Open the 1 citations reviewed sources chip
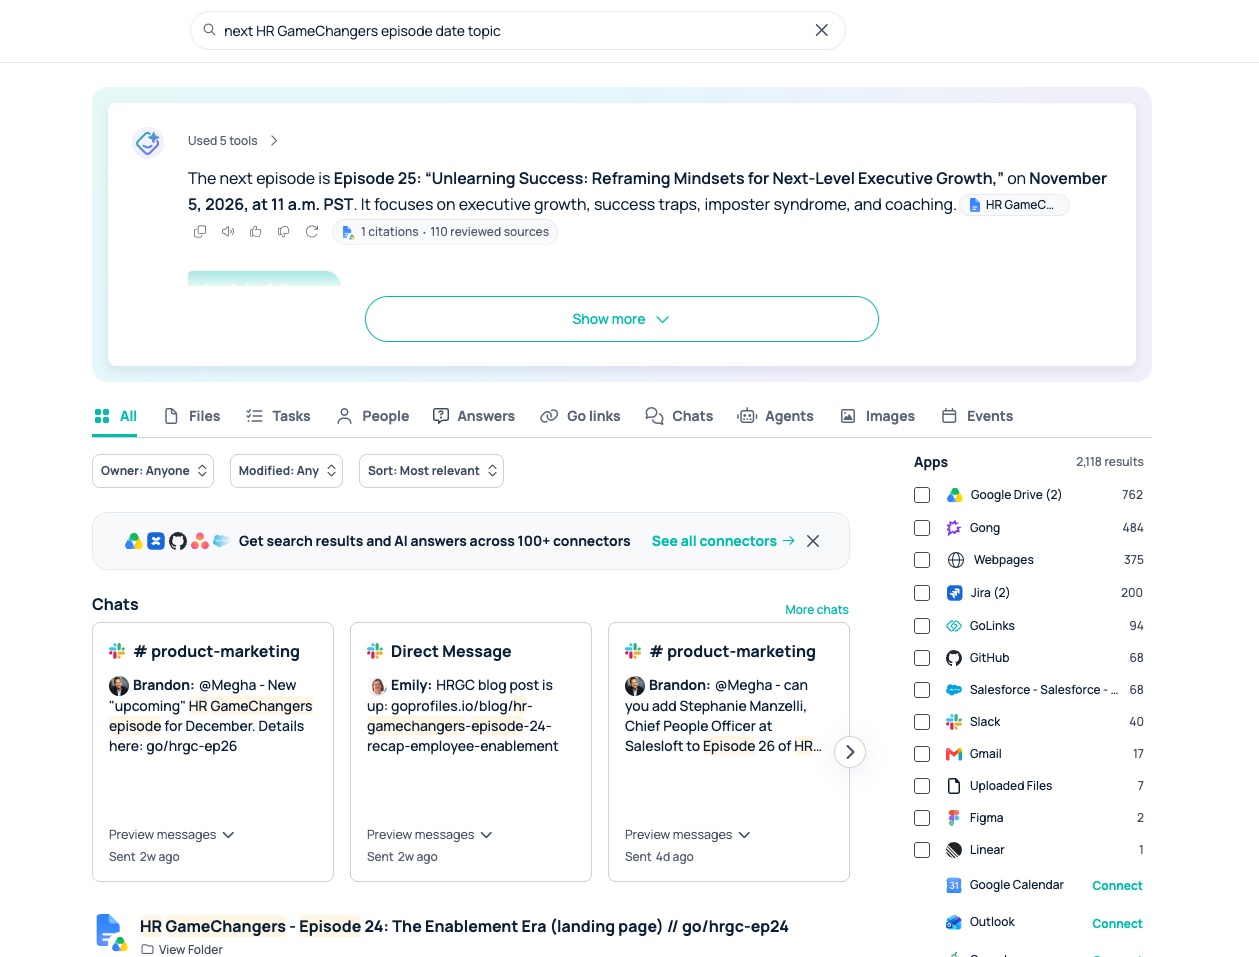The height and width of the screenshot is (957, 1259). click(x=445, y=232)
